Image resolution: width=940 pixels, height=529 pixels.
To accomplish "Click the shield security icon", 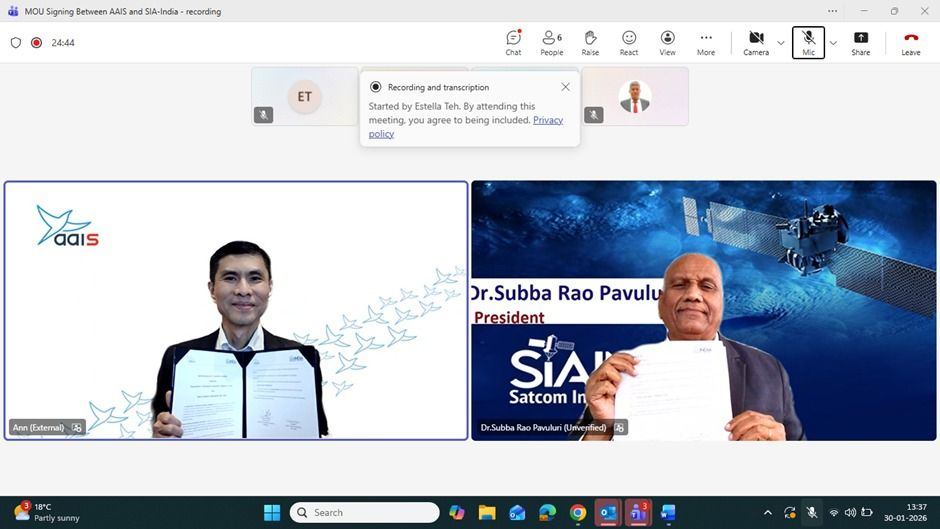I will click(x=15, y=43).
